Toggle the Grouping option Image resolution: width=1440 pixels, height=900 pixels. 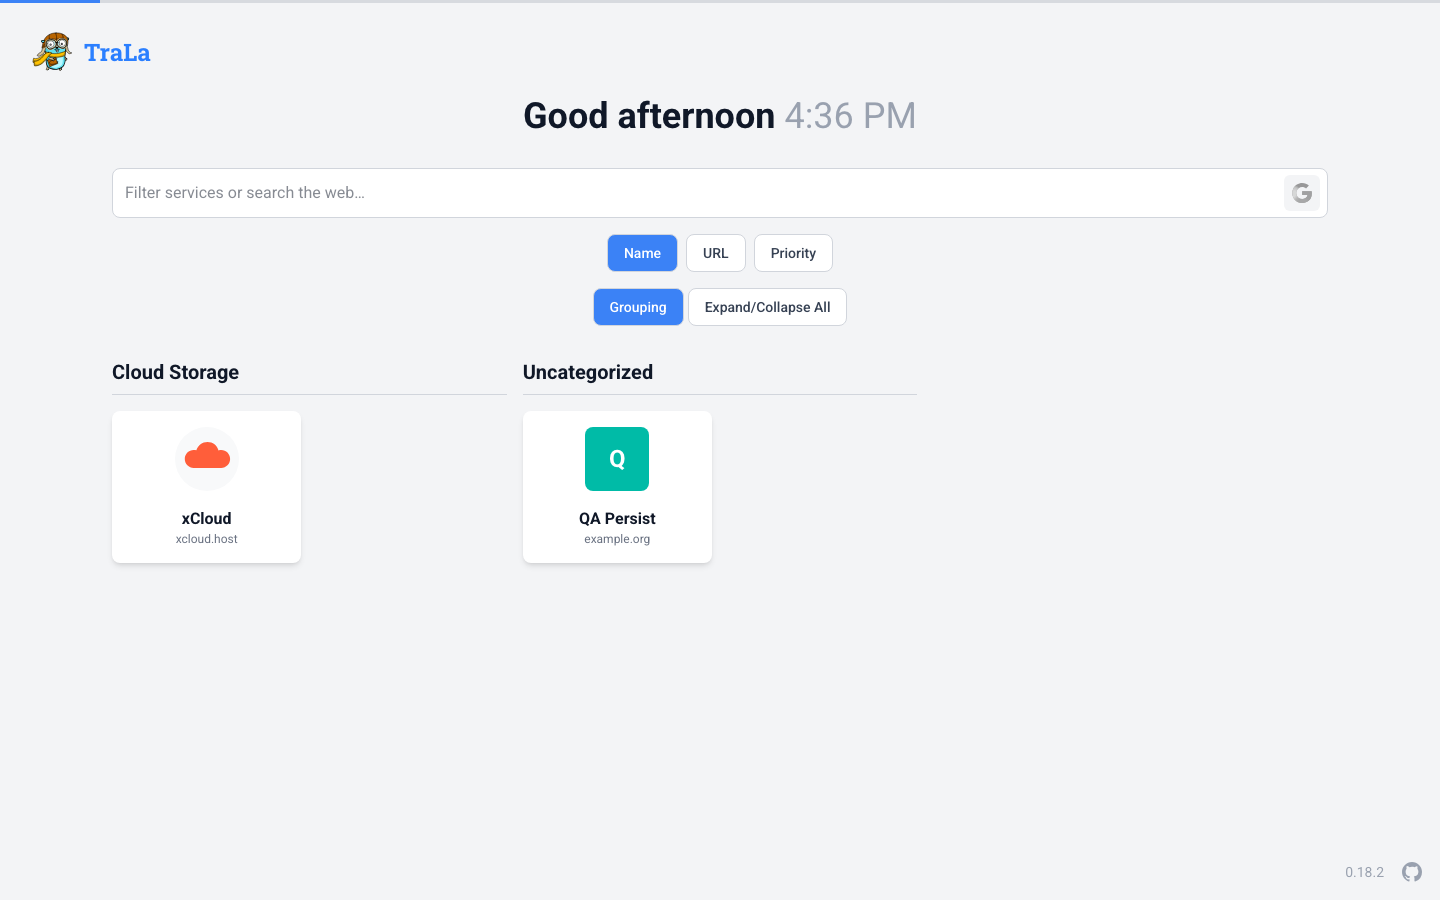(x=638, y=307)
